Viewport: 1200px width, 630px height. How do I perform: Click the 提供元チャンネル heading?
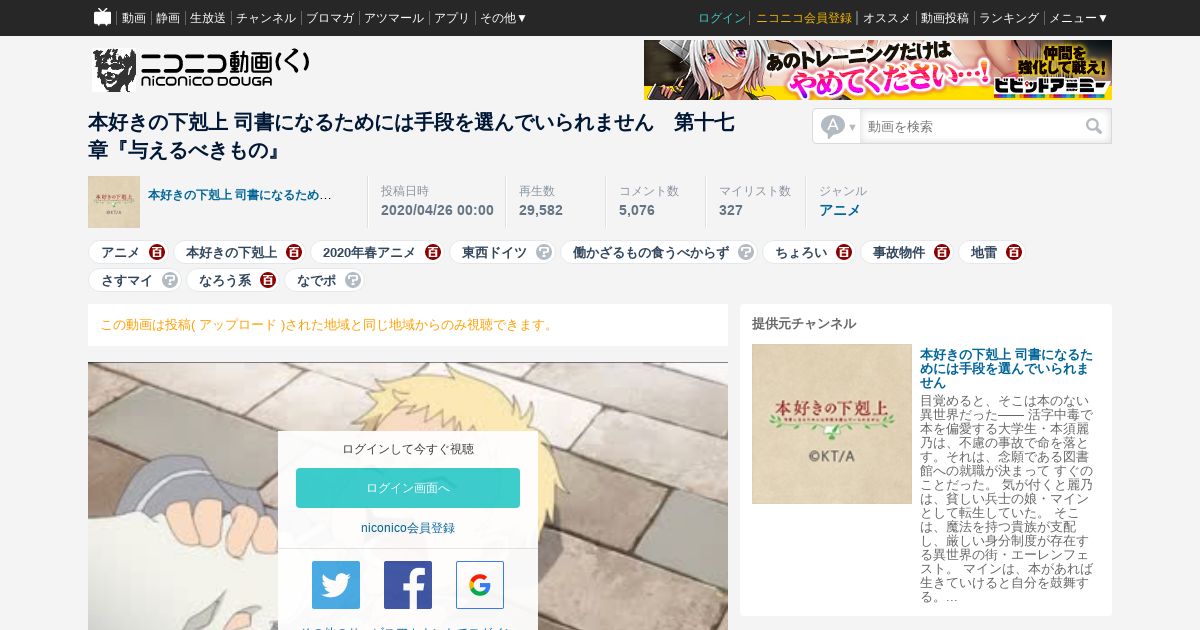tap(804, 323)
